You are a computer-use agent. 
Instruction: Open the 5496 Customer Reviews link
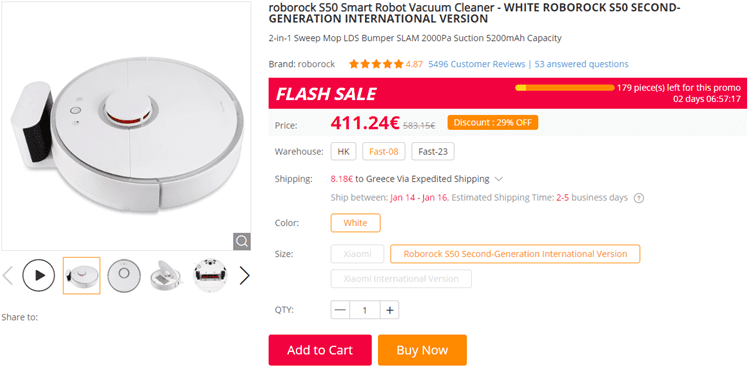[476, 64]
